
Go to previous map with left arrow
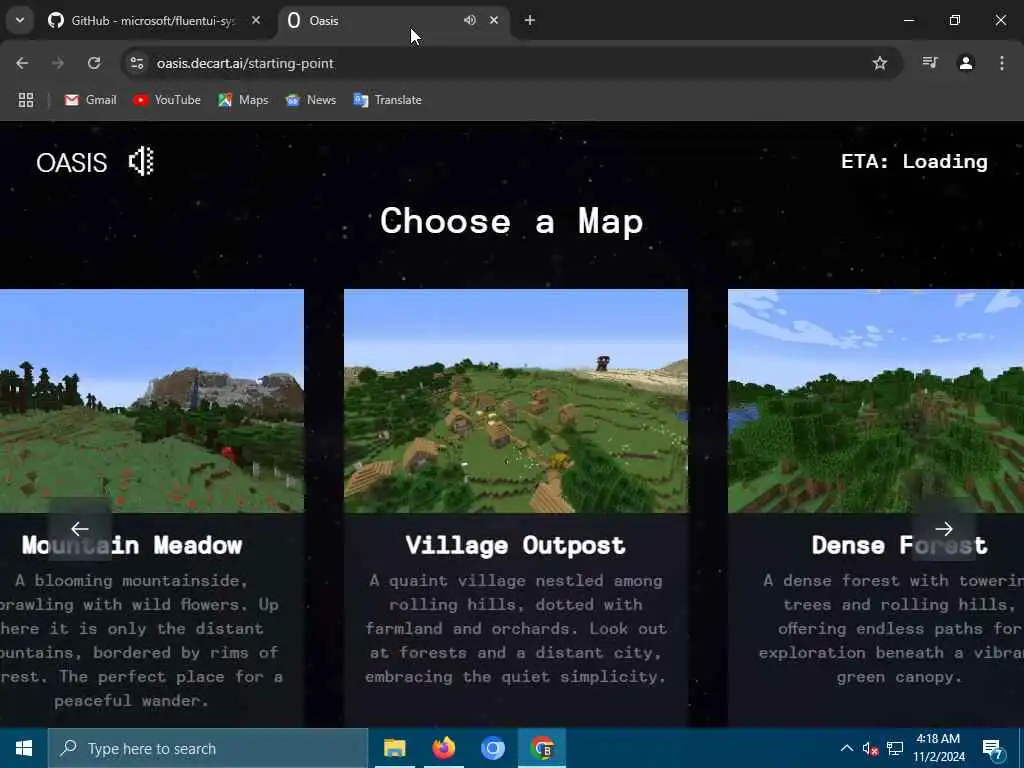[80, 528]
